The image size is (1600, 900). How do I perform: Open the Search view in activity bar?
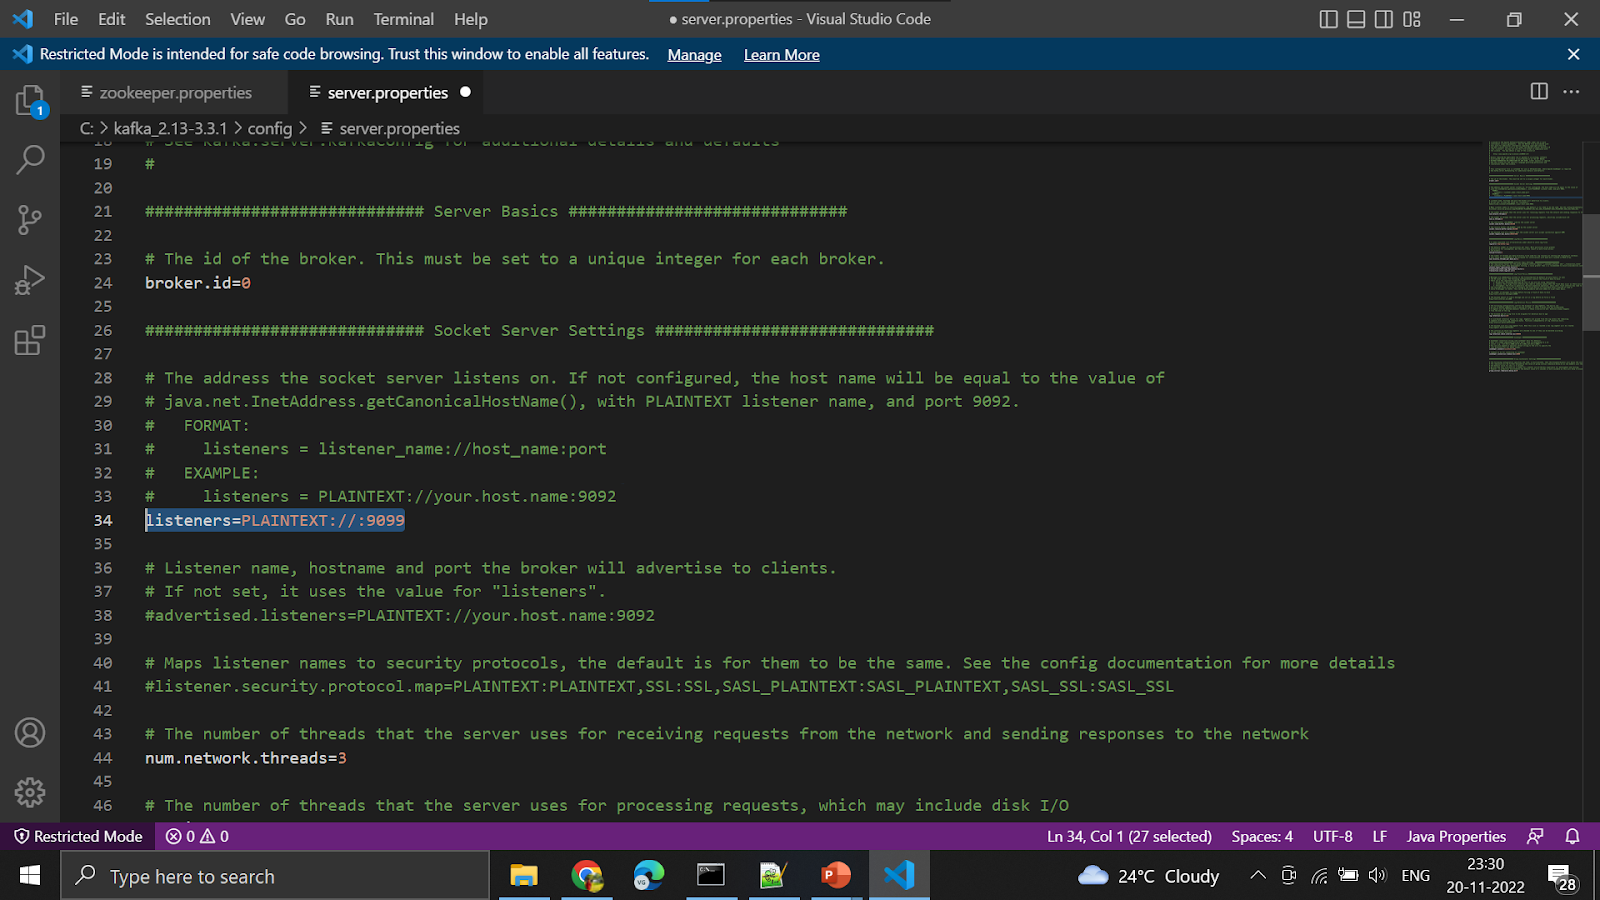[x=30, y=159]
